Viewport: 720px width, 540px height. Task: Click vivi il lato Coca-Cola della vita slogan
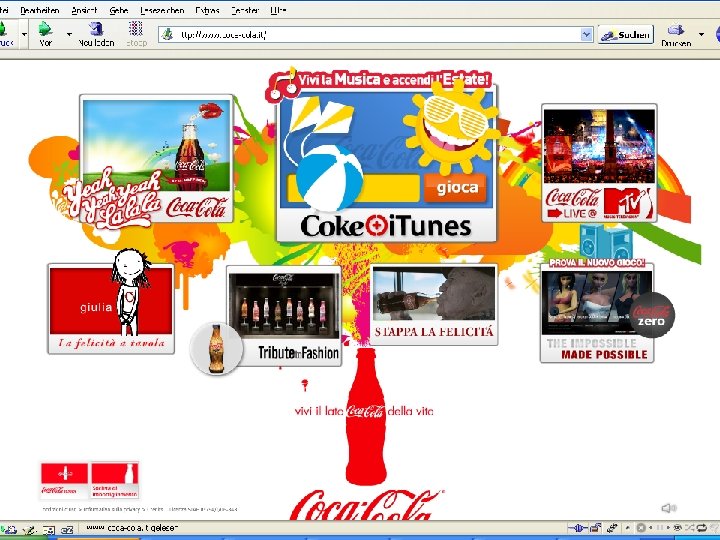[x=364, y=411]
